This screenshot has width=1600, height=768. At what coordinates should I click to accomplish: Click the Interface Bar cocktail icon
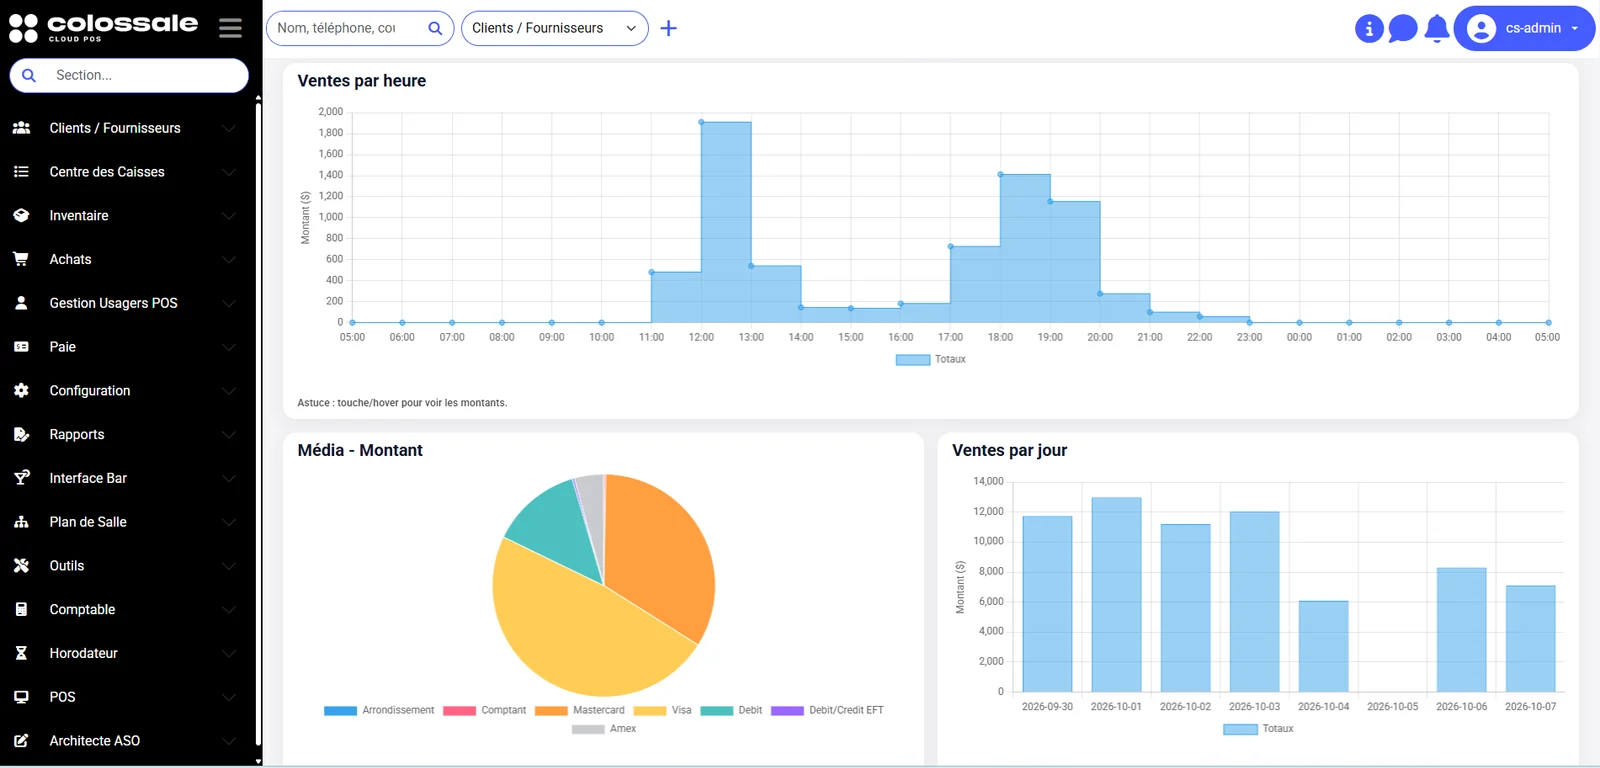21,478
